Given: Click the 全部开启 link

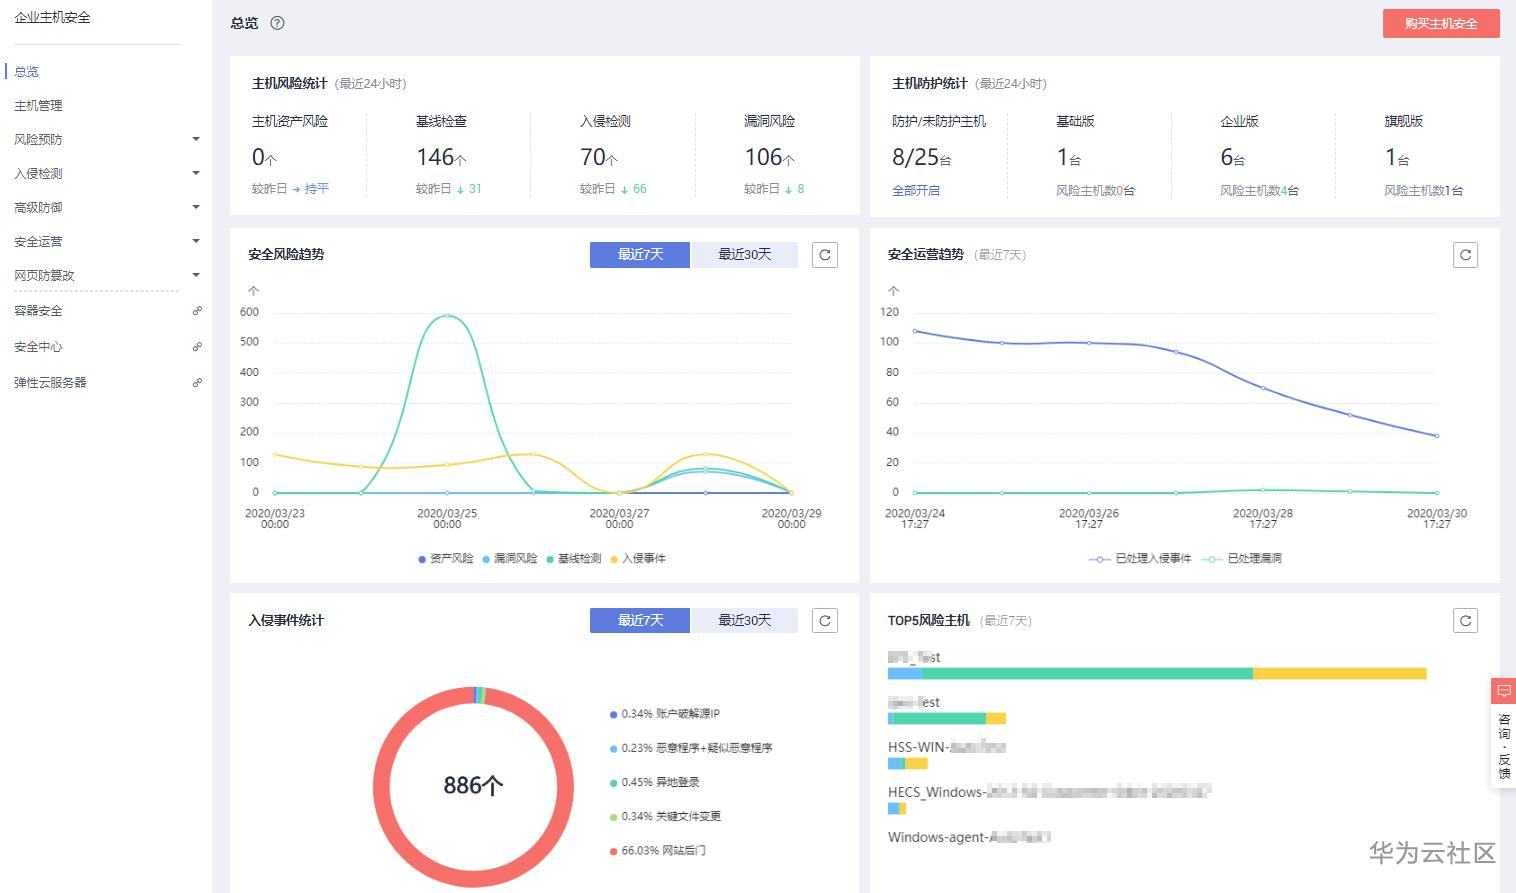Looking at the screenshot, I should (916, 190).
